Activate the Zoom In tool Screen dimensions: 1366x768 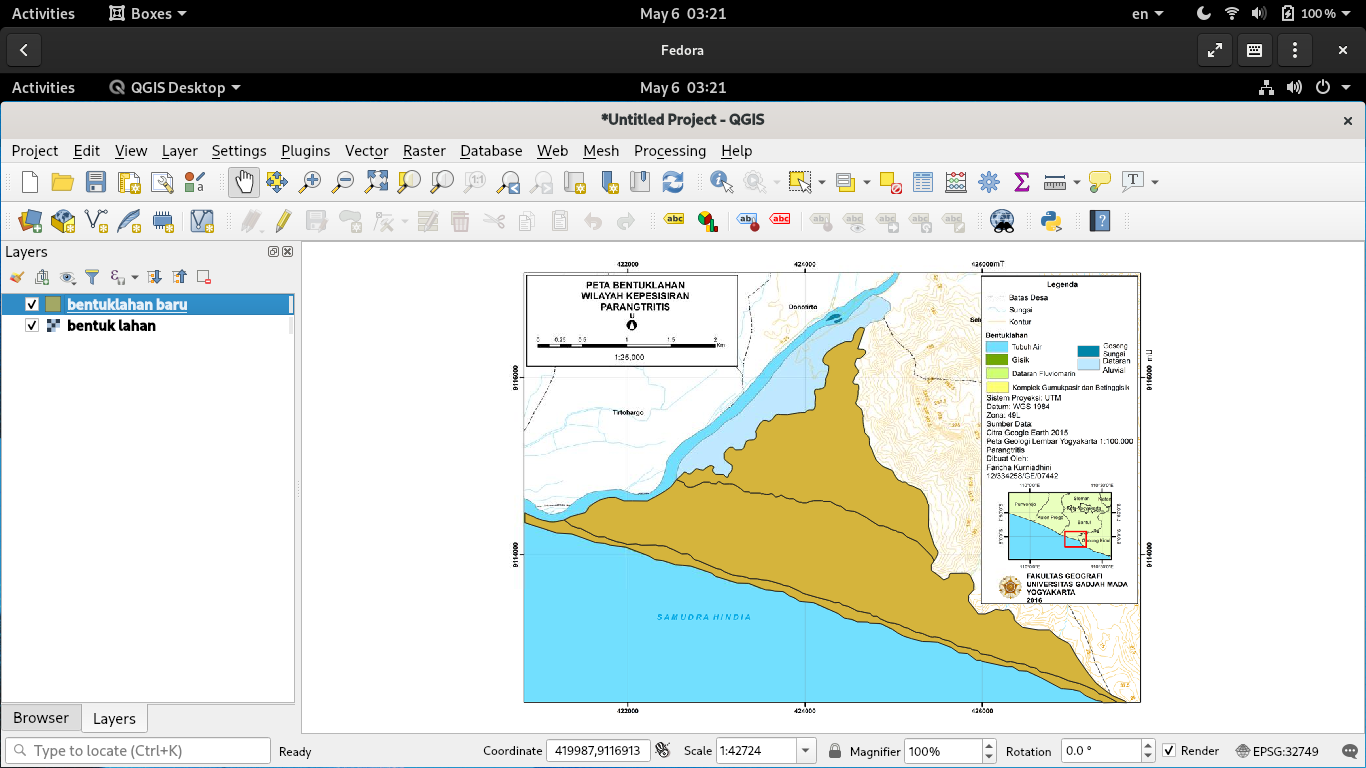[x=309, y=182]
